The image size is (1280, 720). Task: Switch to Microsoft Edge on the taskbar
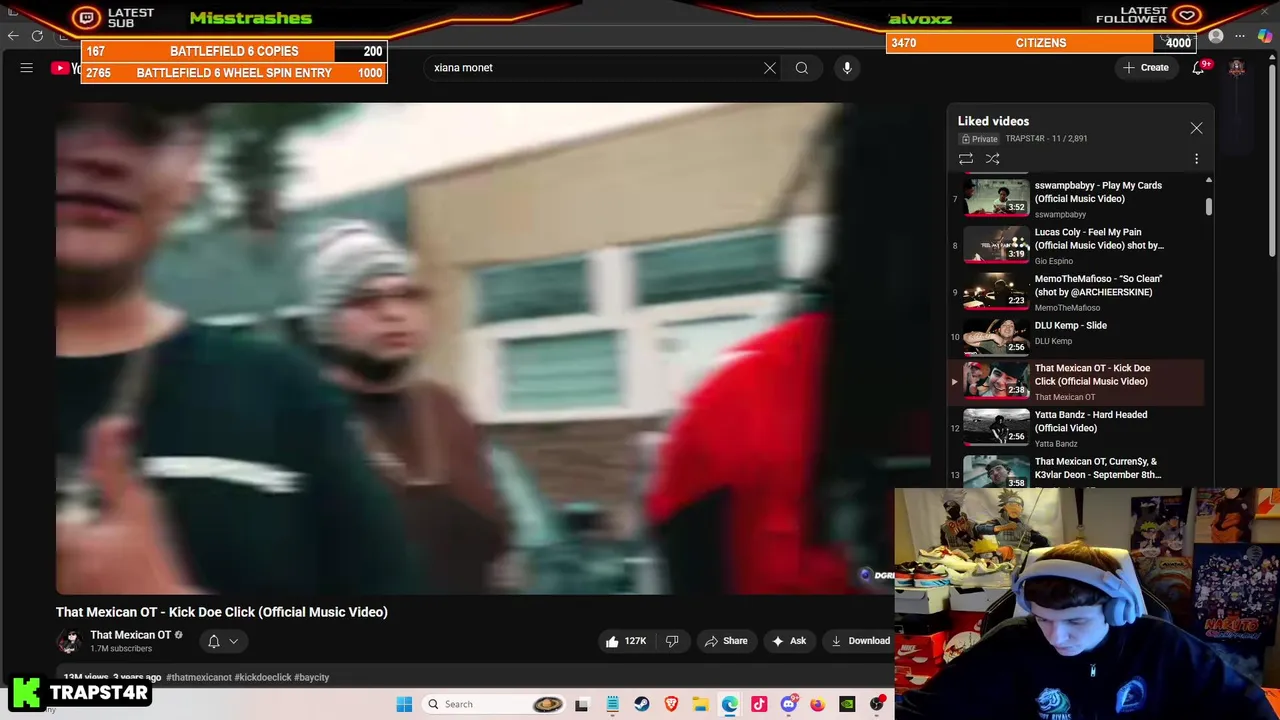point(730,704)
